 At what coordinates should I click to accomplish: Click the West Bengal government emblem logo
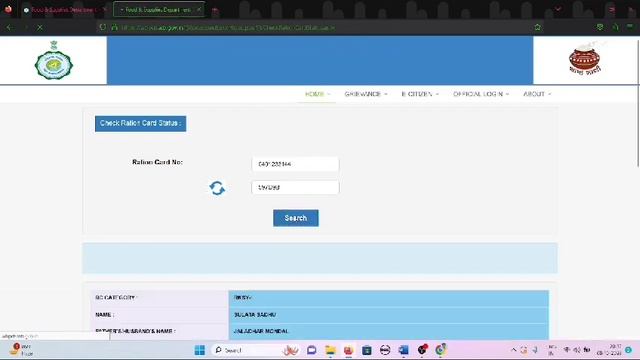point(53,60)
